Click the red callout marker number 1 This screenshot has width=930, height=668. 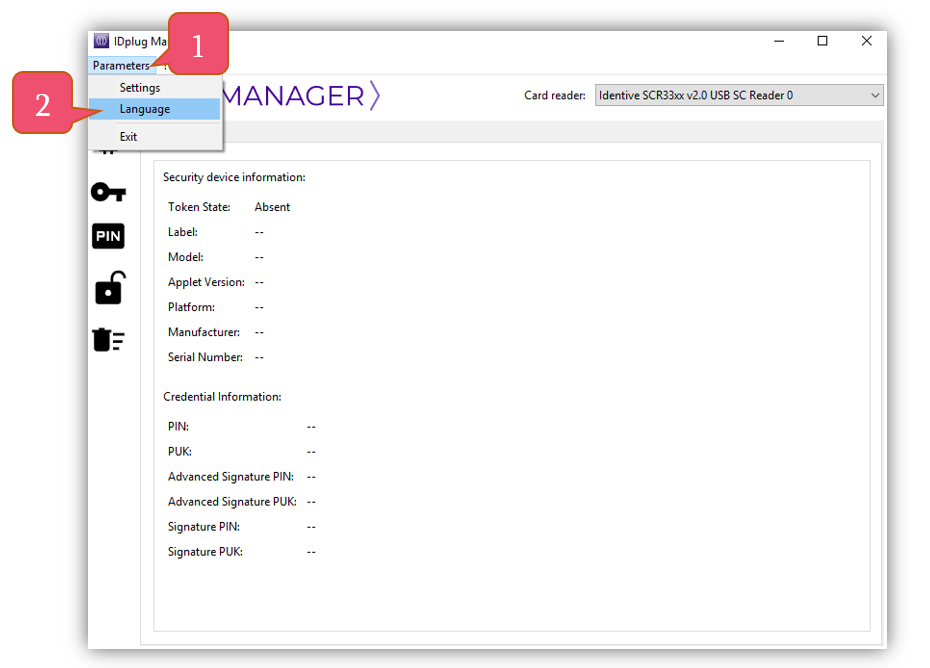point(197,45)
